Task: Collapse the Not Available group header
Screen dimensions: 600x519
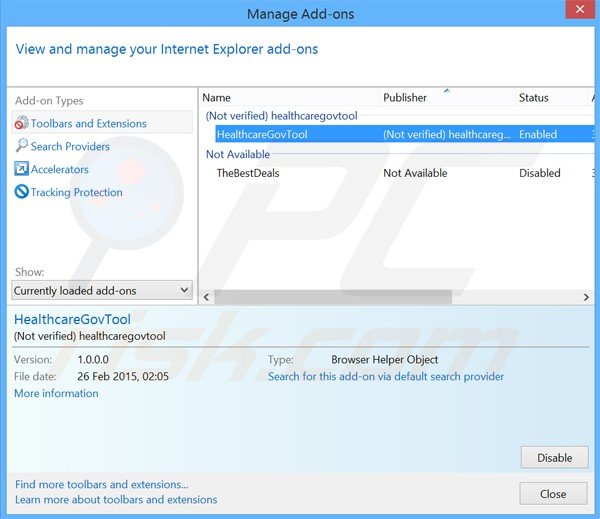Action: coord(238,154)
